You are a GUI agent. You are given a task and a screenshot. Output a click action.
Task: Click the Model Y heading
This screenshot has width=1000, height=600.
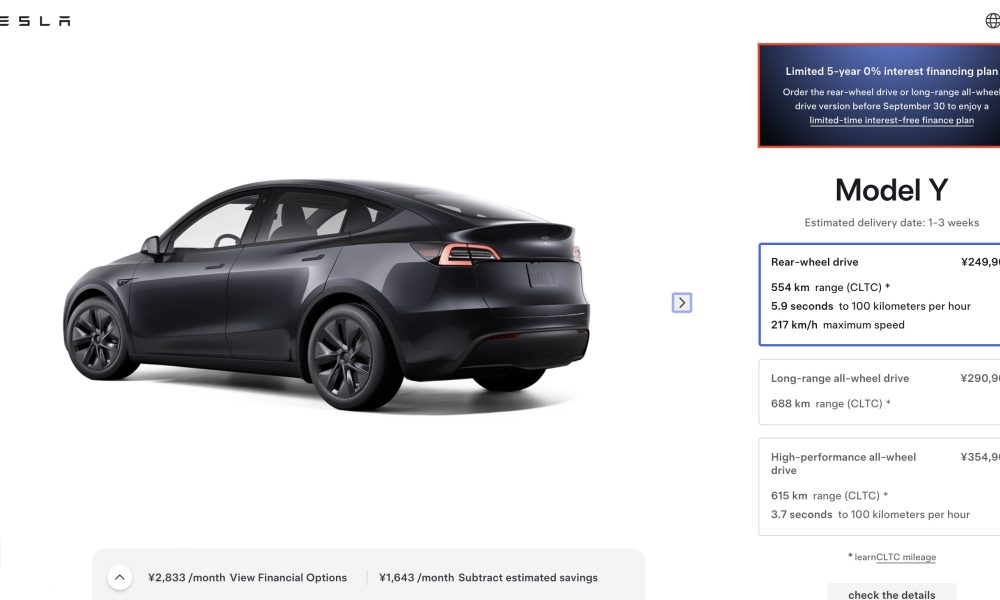892,190
